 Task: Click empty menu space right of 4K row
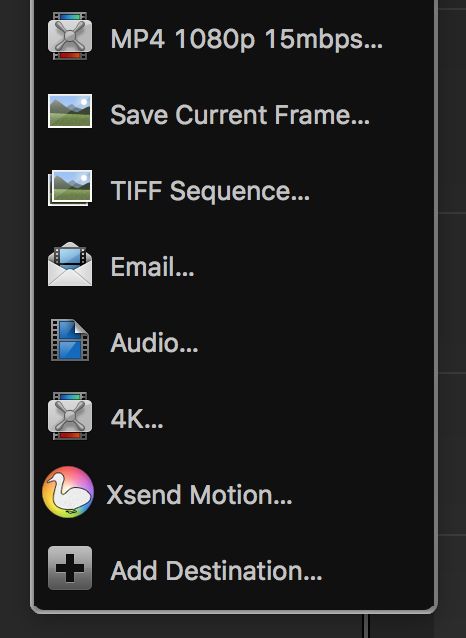click(x=297, y=419)
